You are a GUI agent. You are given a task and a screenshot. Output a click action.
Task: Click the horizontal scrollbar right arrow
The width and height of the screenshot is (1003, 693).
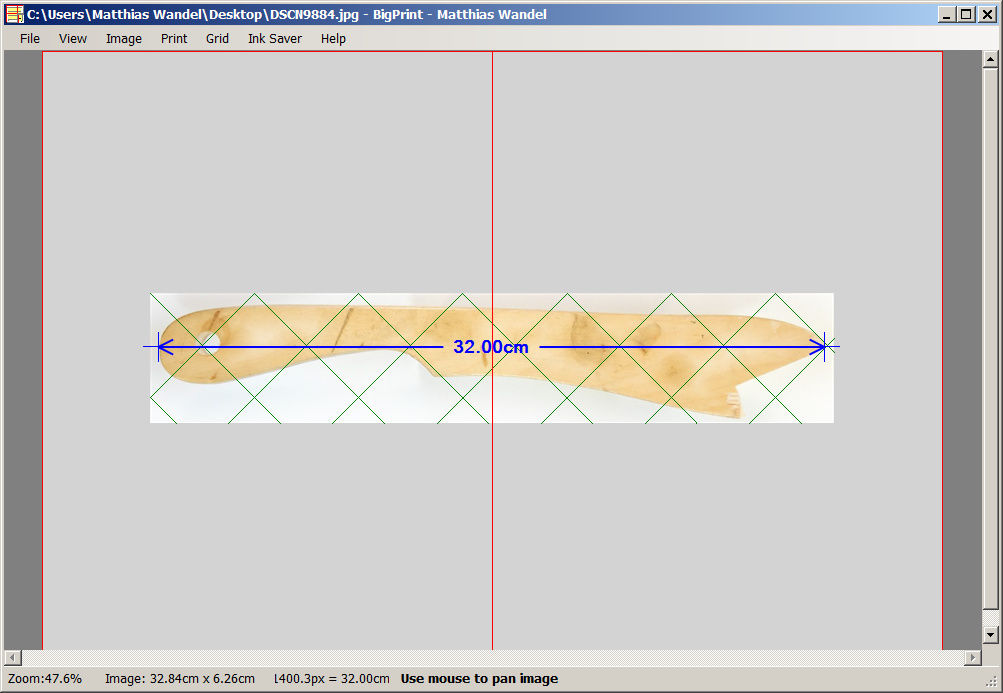coord(971,658)
